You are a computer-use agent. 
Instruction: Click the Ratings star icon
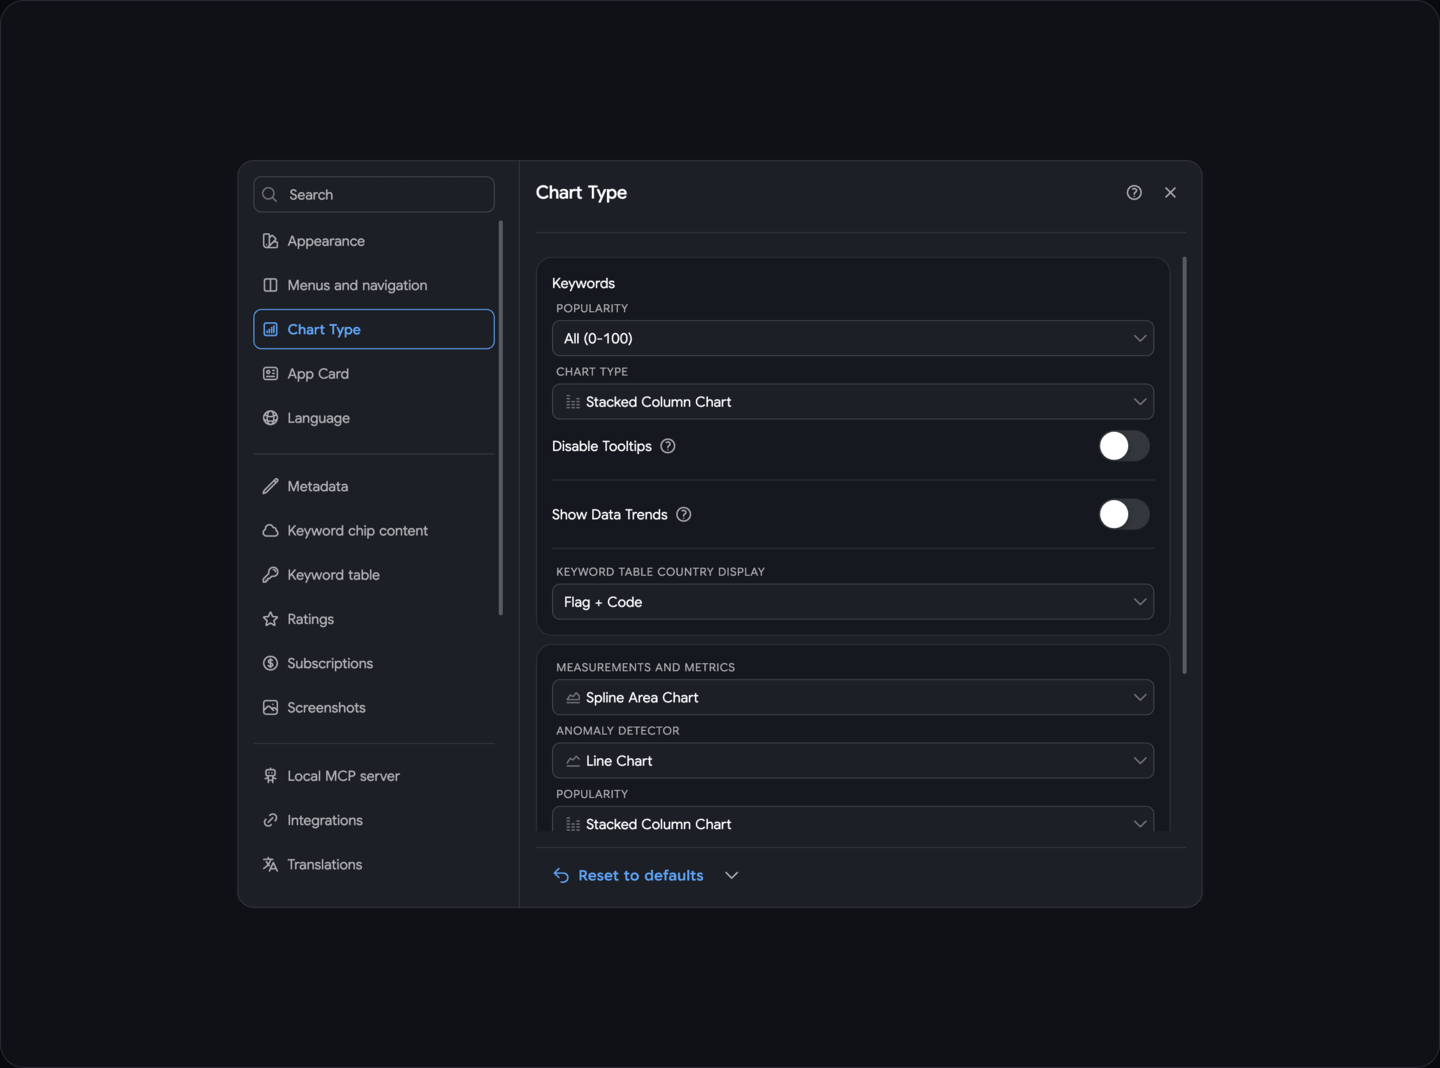[x=270, y=619]
